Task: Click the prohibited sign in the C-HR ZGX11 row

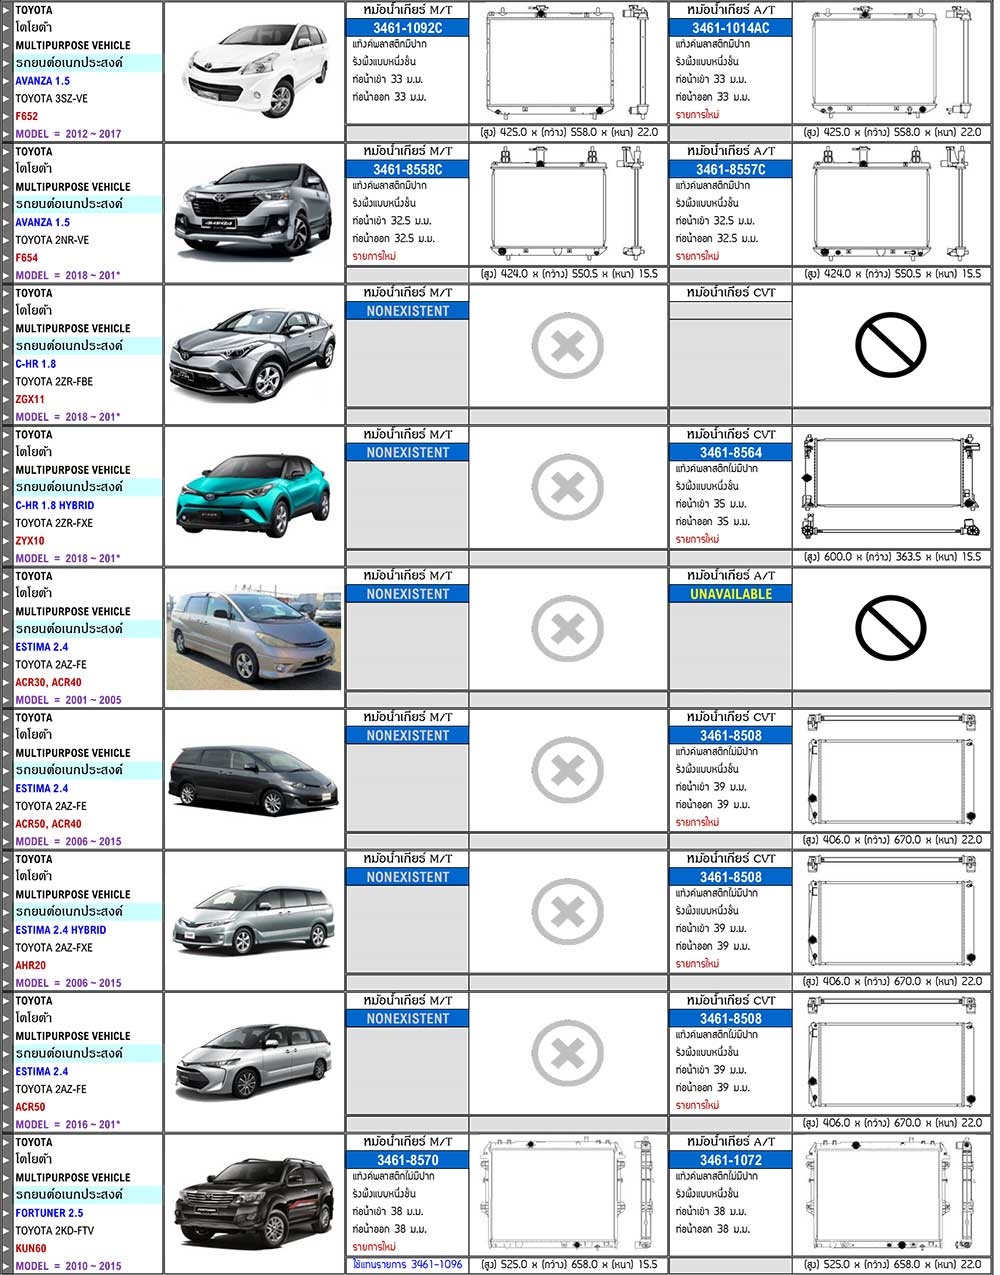Action: (890, 346)
